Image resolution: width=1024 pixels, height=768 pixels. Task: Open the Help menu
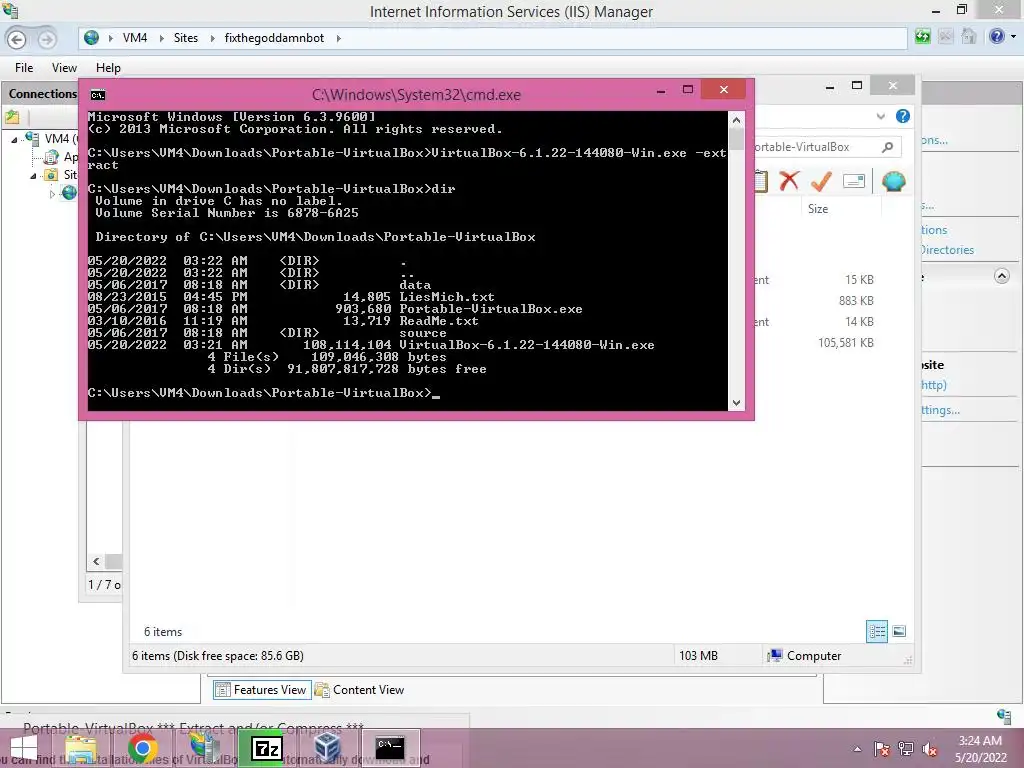(x=108, y=68)
